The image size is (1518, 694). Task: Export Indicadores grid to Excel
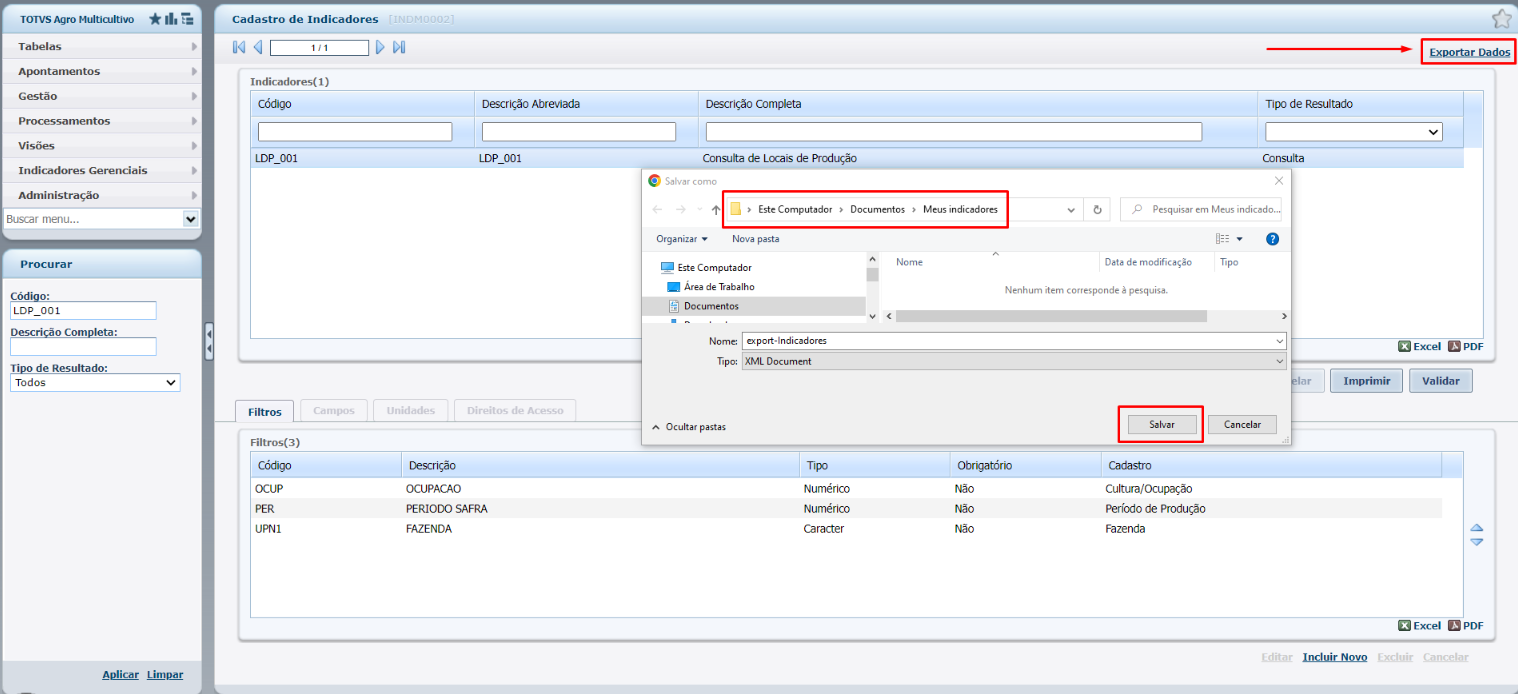[1419, 346]
